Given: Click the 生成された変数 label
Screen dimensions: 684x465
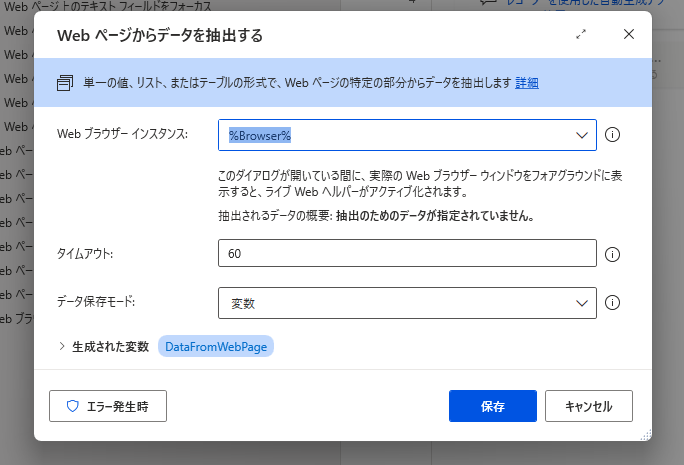Looking at the screenshot, I should pyautogui.click(x=110, y=346).
